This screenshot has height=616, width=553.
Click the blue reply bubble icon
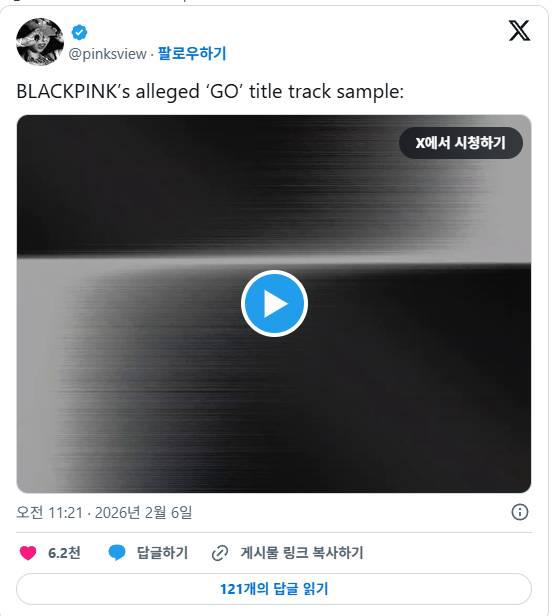(x=117, y=553)
